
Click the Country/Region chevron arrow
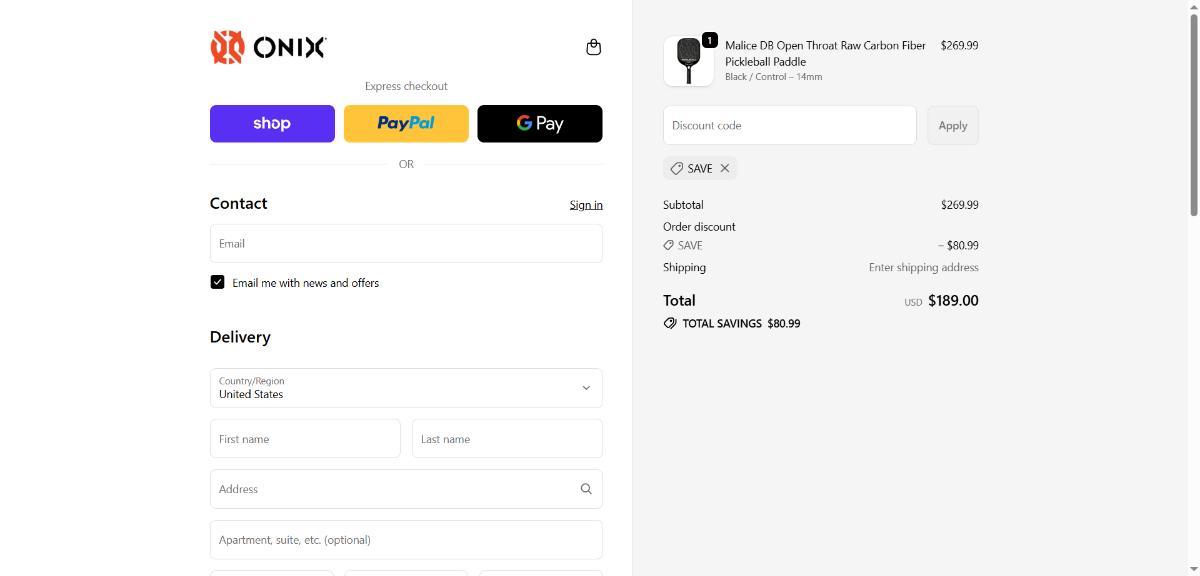pyautogui.click(x=586, y=388)
